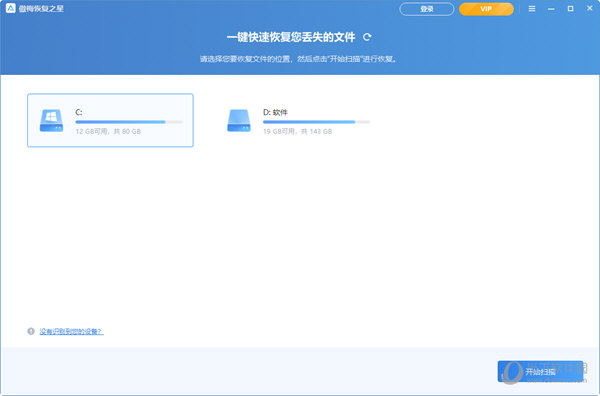Start scanning with 开始扫描 button
This screenshot has width=600, height=396.
pos(540,372)
